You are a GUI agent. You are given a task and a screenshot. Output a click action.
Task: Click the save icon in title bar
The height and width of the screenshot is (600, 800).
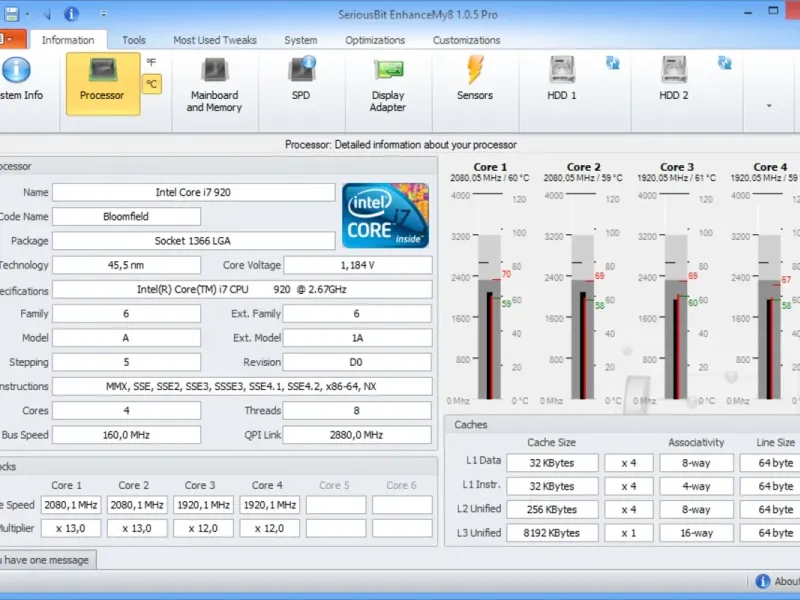11,14
